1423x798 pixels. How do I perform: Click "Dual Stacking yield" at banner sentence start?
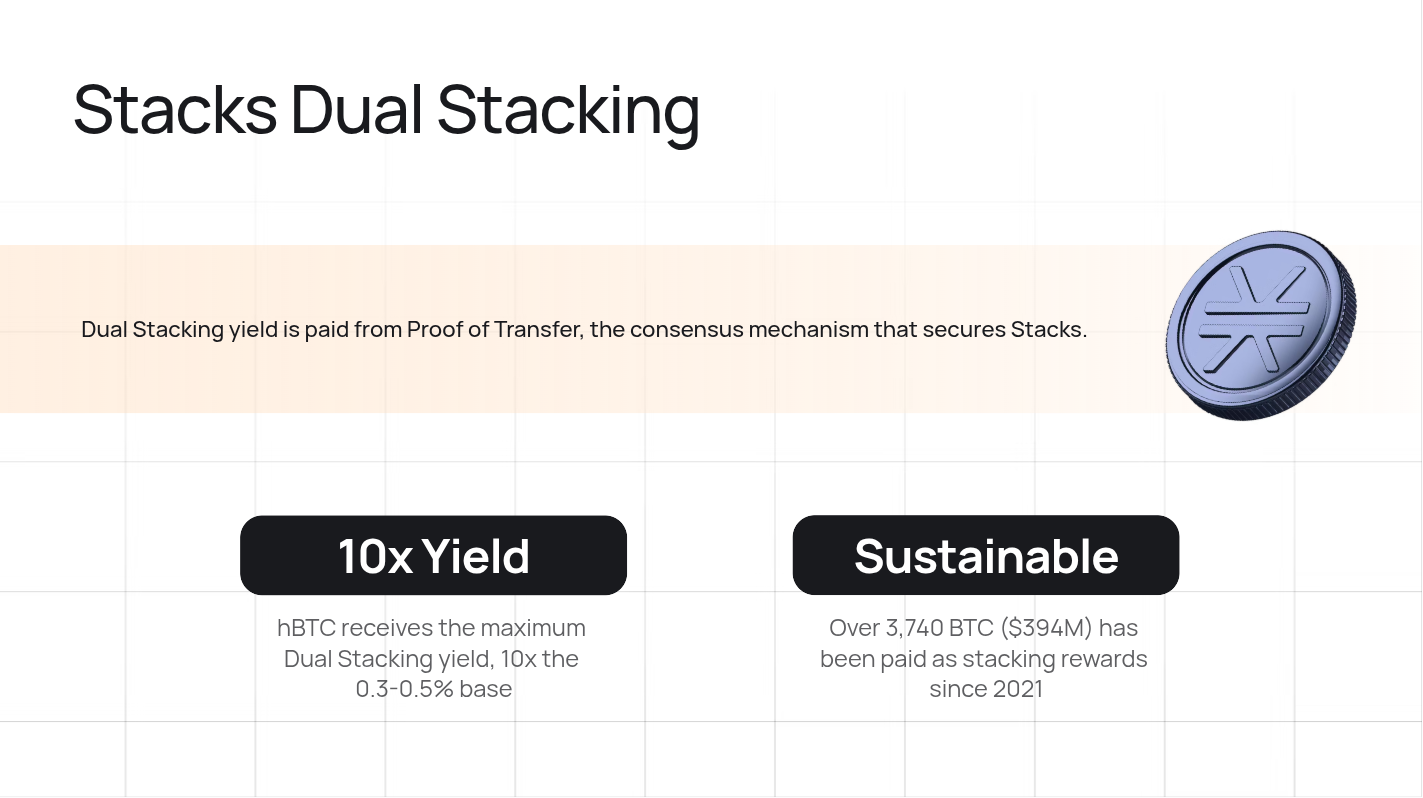pyautogui.click(x=179, y=329)
